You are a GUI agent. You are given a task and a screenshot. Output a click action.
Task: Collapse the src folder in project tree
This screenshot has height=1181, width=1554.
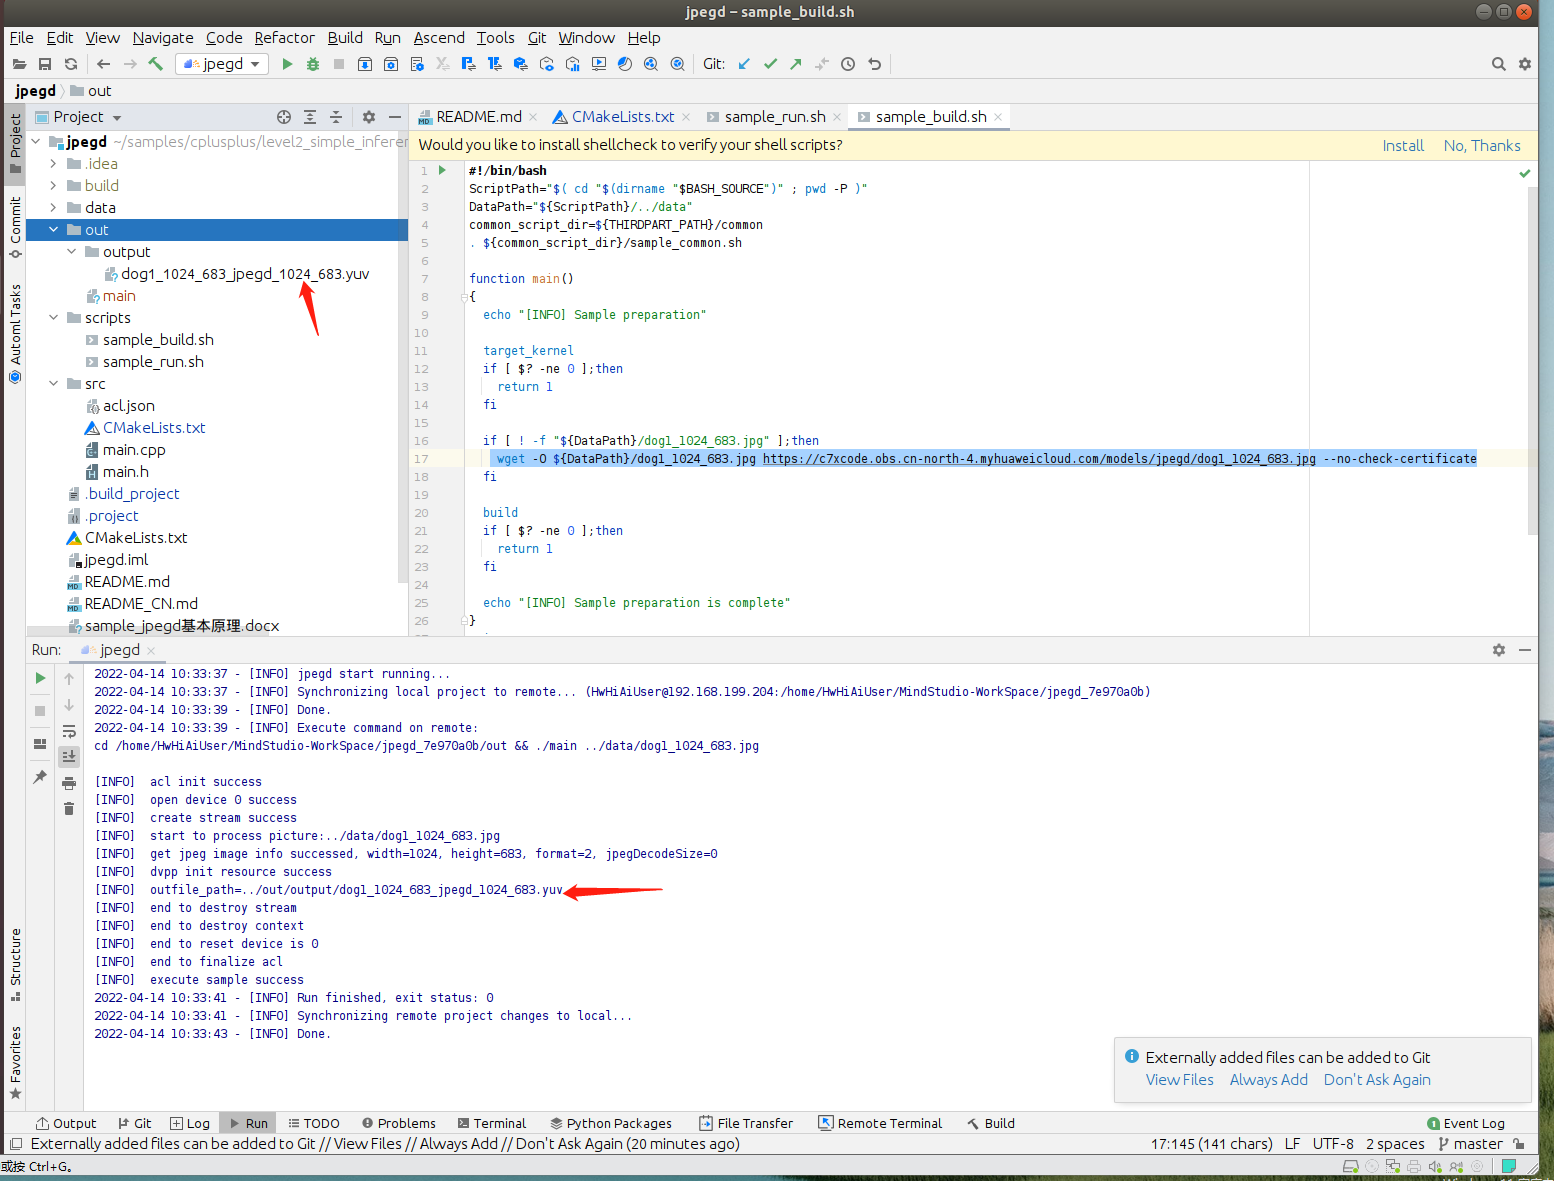tap(53, 384)
